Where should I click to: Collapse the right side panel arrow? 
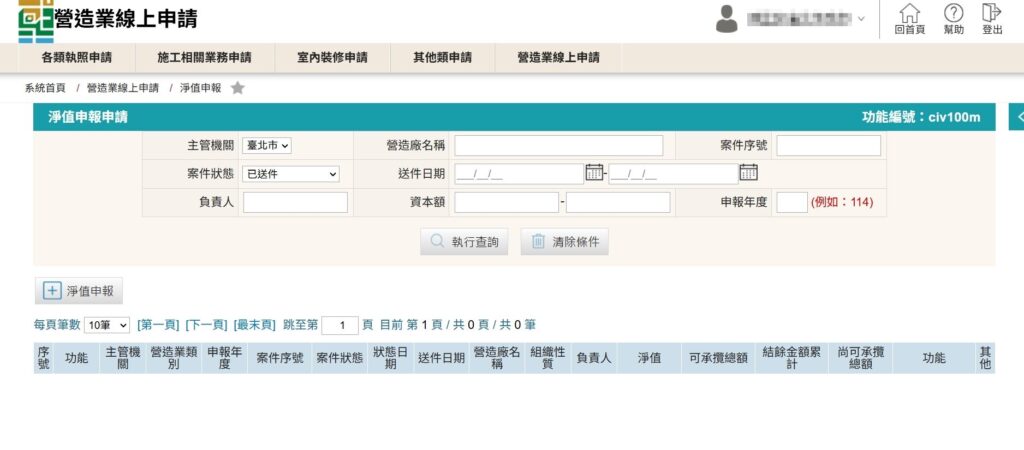[x=1018, y=117]
